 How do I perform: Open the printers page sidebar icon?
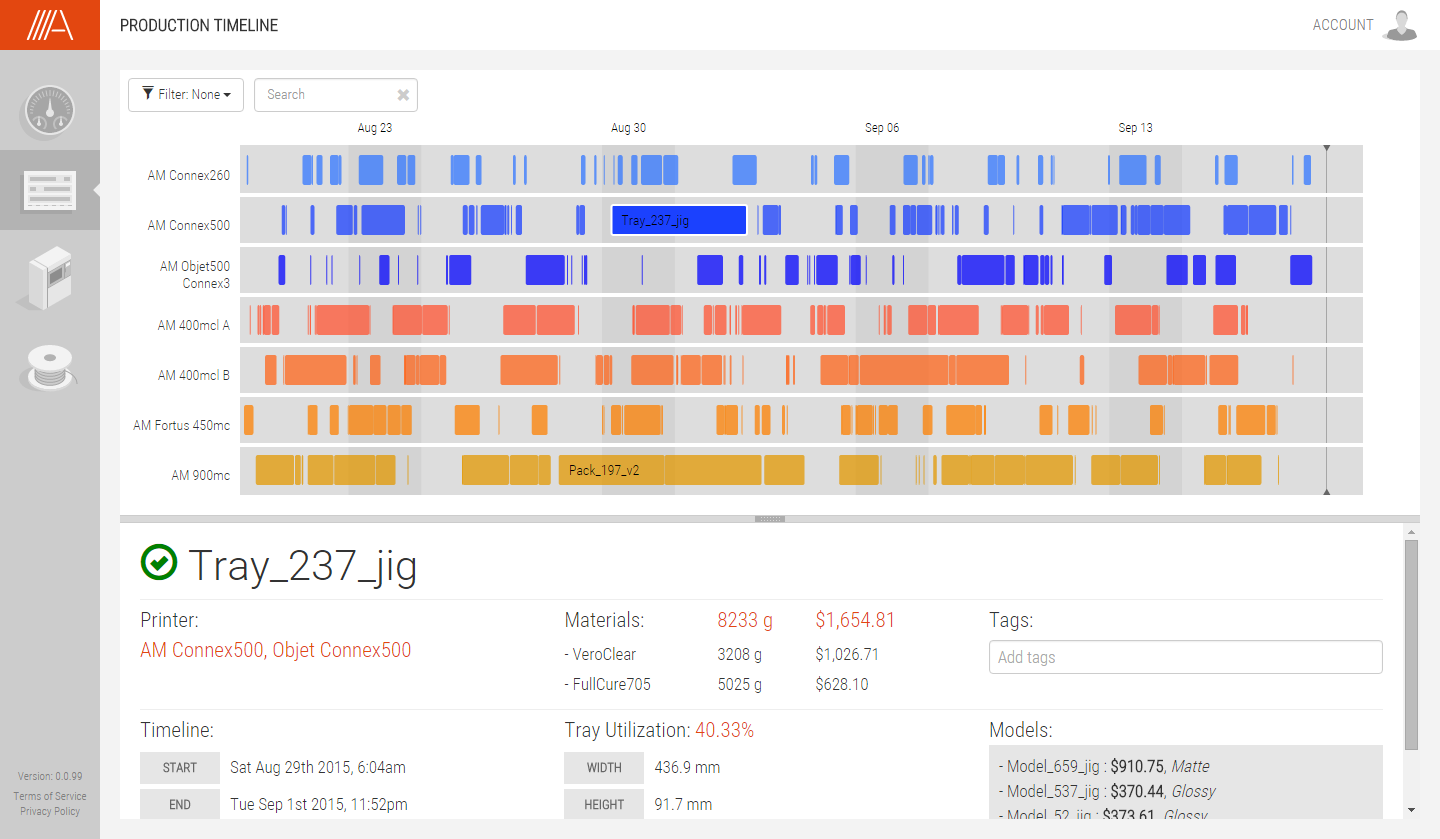[x=49, y=277]
